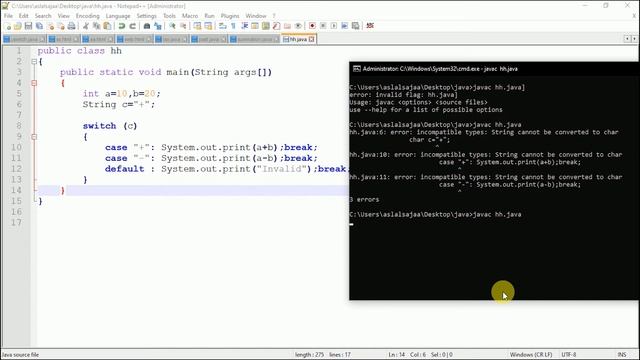Toggle show all characters pilcrow icon
Screen dimensions: 640x360
pyautogui.click(x=233, y=26)
